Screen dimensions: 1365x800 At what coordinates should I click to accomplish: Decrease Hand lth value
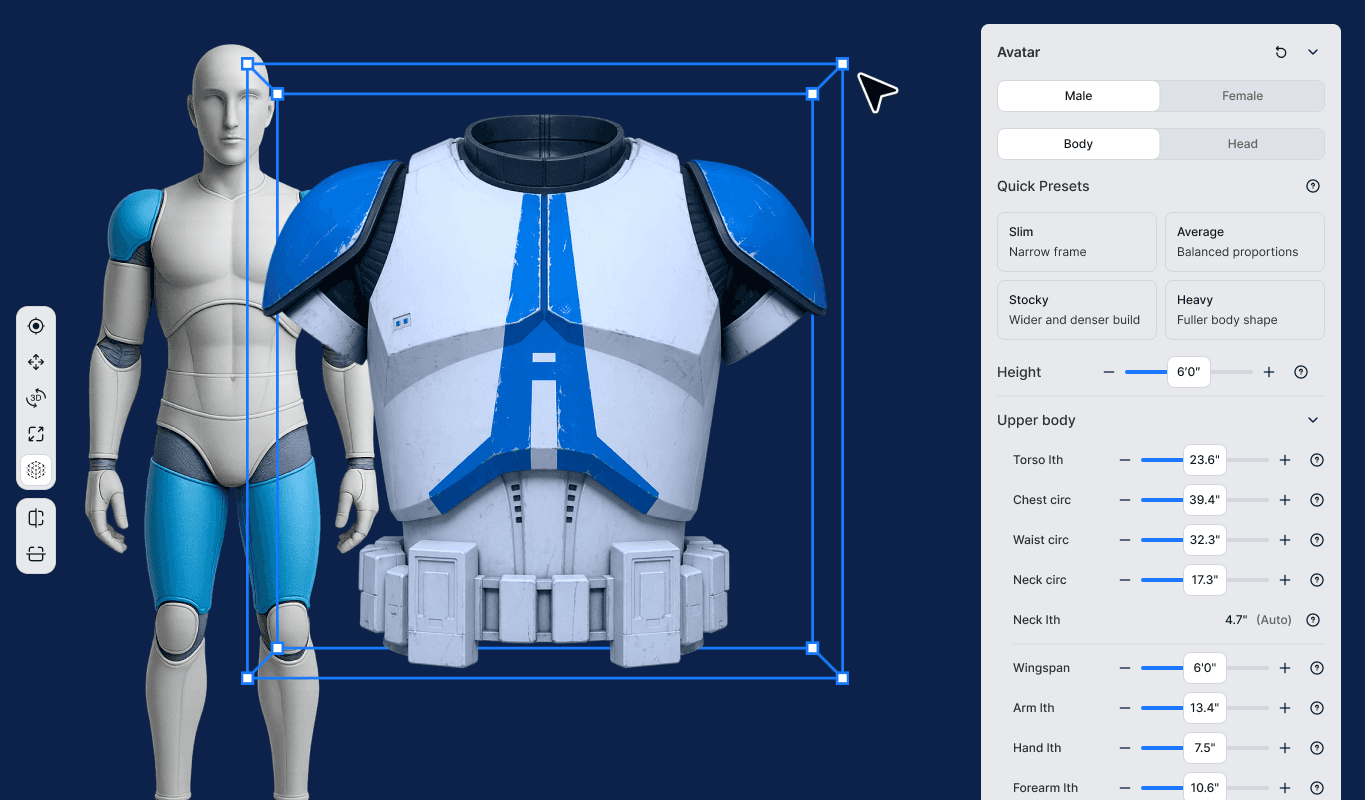[x=1125, y=748]
